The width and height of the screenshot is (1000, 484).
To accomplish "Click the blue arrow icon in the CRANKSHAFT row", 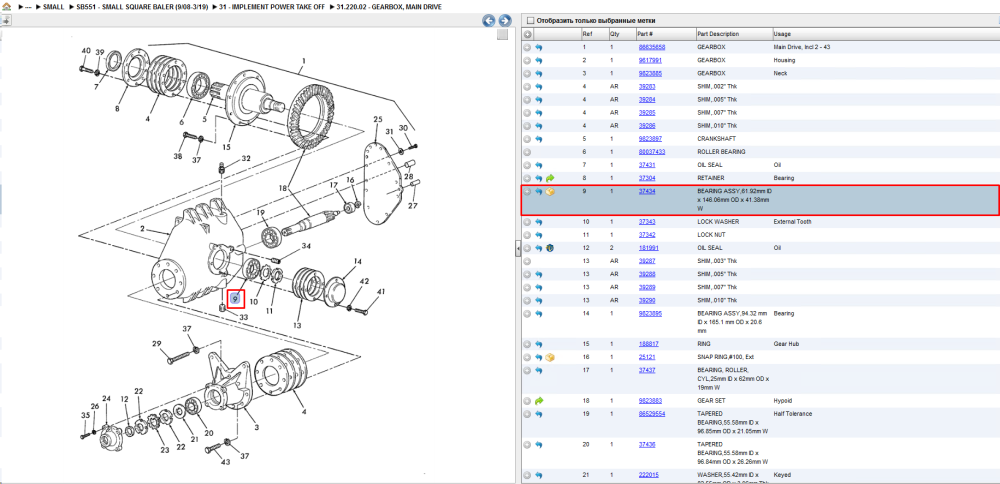I will (x=539, y=139).
